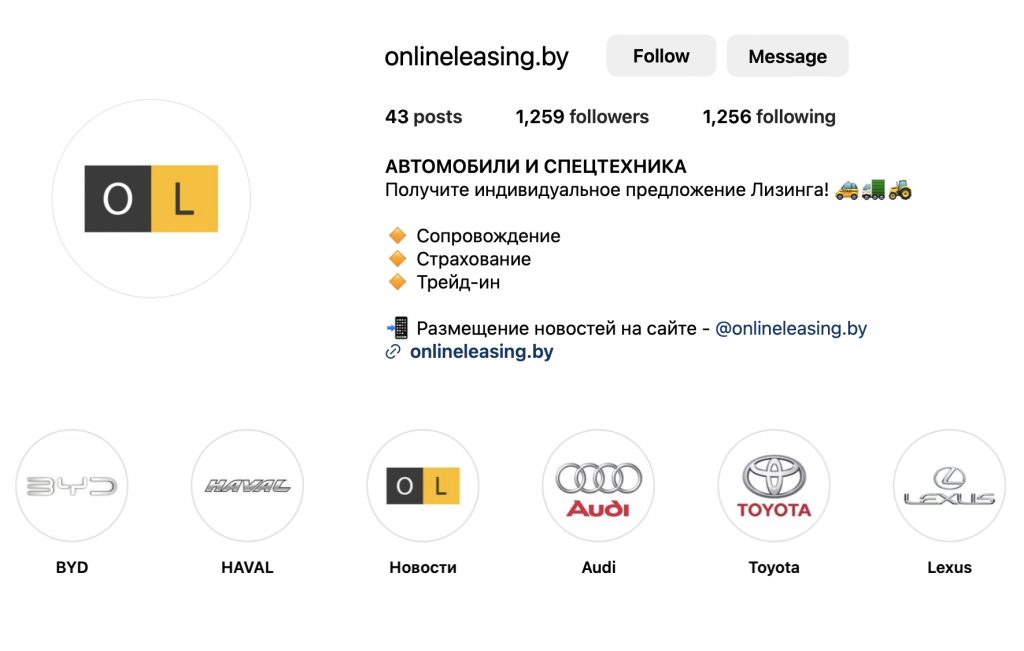Visit the onlineleasing.by website link

pyautogui.click(x=482, y=351)
